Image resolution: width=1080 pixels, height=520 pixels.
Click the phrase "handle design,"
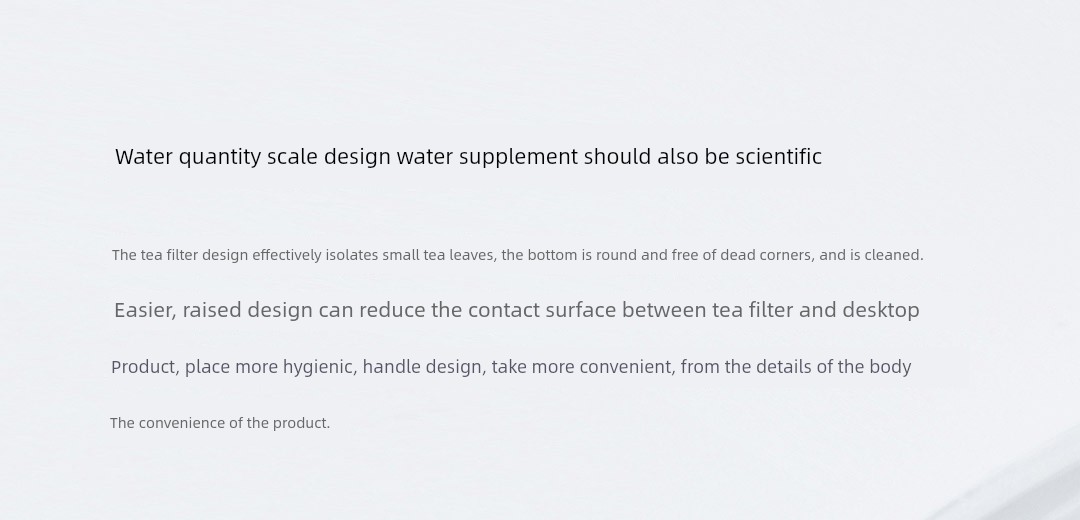[x=424, y=367]
